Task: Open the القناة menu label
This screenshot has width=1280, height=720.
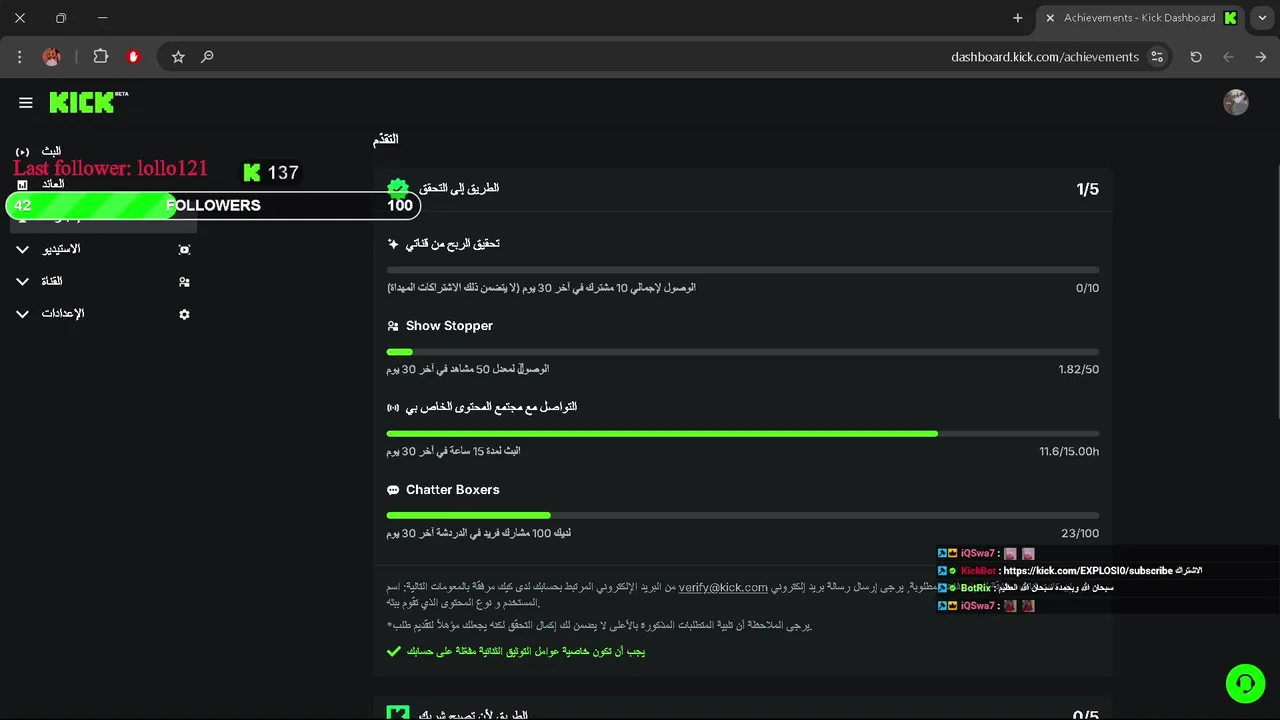Action: click(x=51, y=281)
